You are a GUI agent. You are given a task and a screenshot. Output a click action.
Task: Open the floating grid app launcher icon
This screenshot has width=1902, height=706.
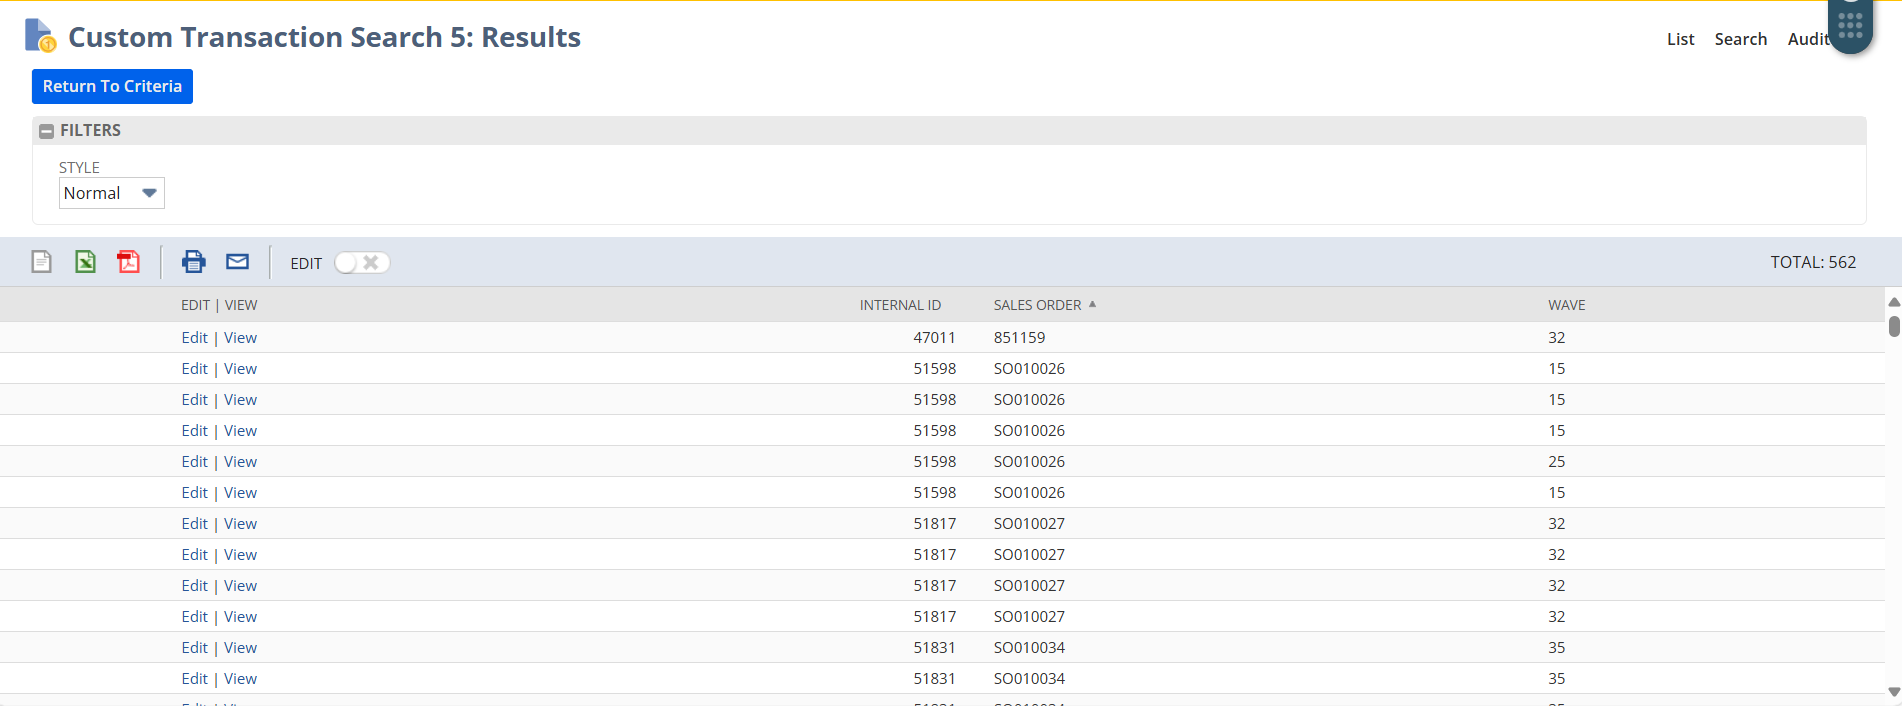pos(1849,26)
